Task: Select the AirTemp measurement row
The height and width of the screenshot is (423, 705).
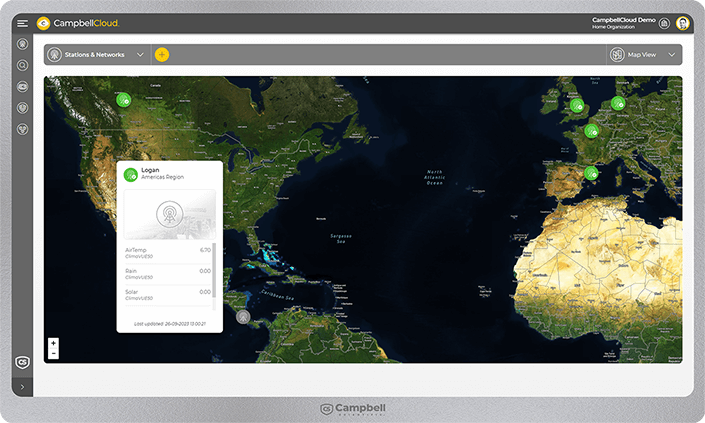Action: coord(167,252)
